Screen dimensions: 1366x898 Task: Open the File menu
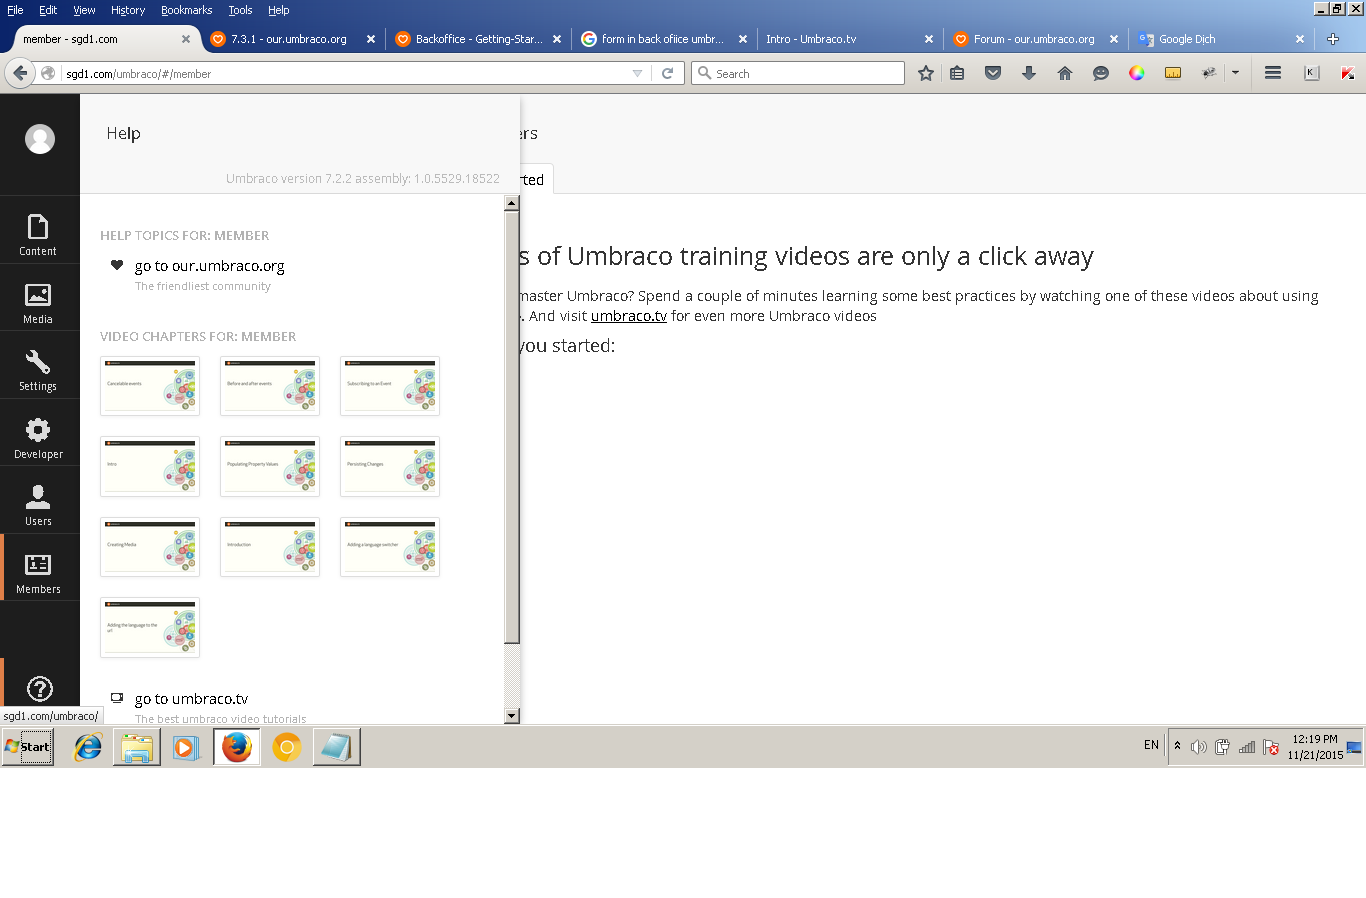pos(15,10)
